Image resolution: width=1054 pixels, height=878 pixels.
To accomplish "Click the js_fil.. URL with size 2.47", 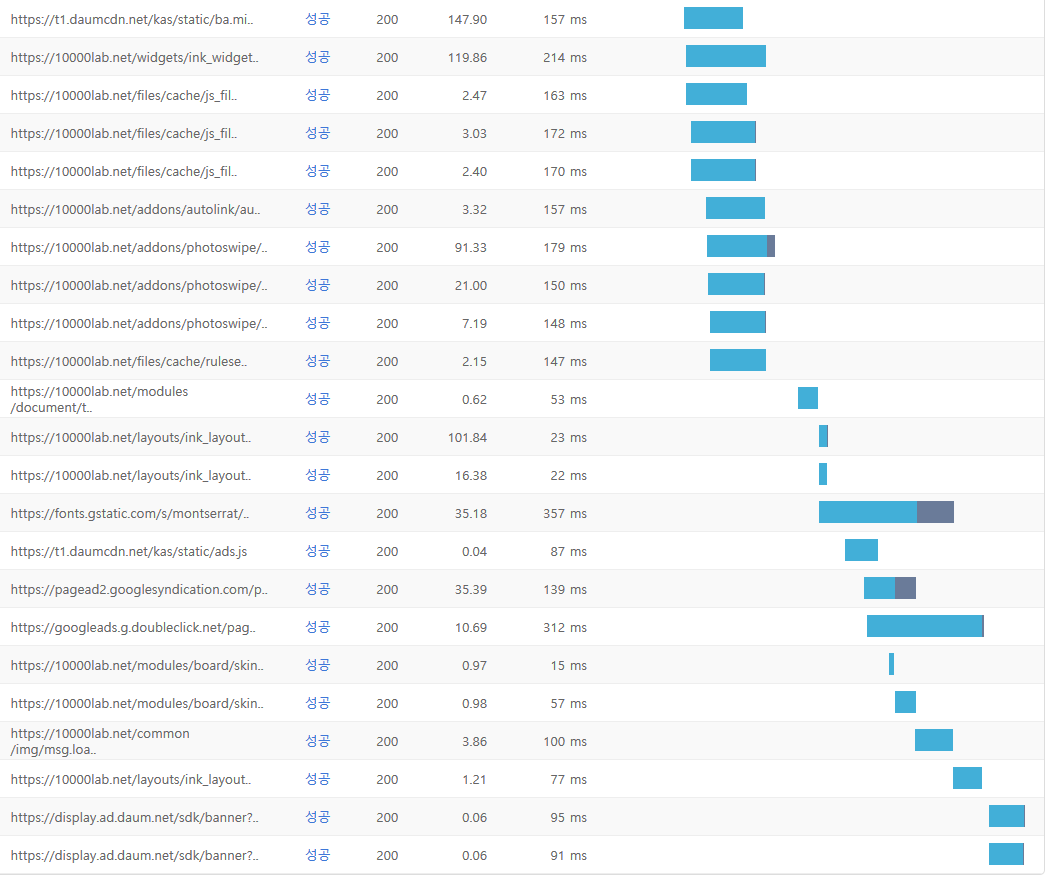I will coord(124,95).
